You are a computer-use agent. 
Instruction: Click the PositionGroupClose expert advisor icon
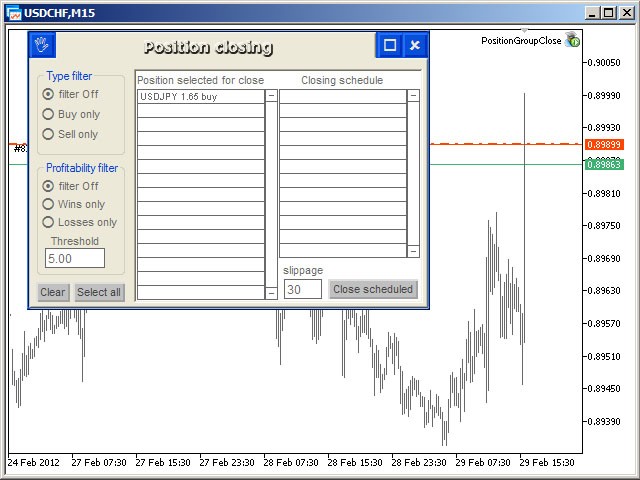point(572,41)
